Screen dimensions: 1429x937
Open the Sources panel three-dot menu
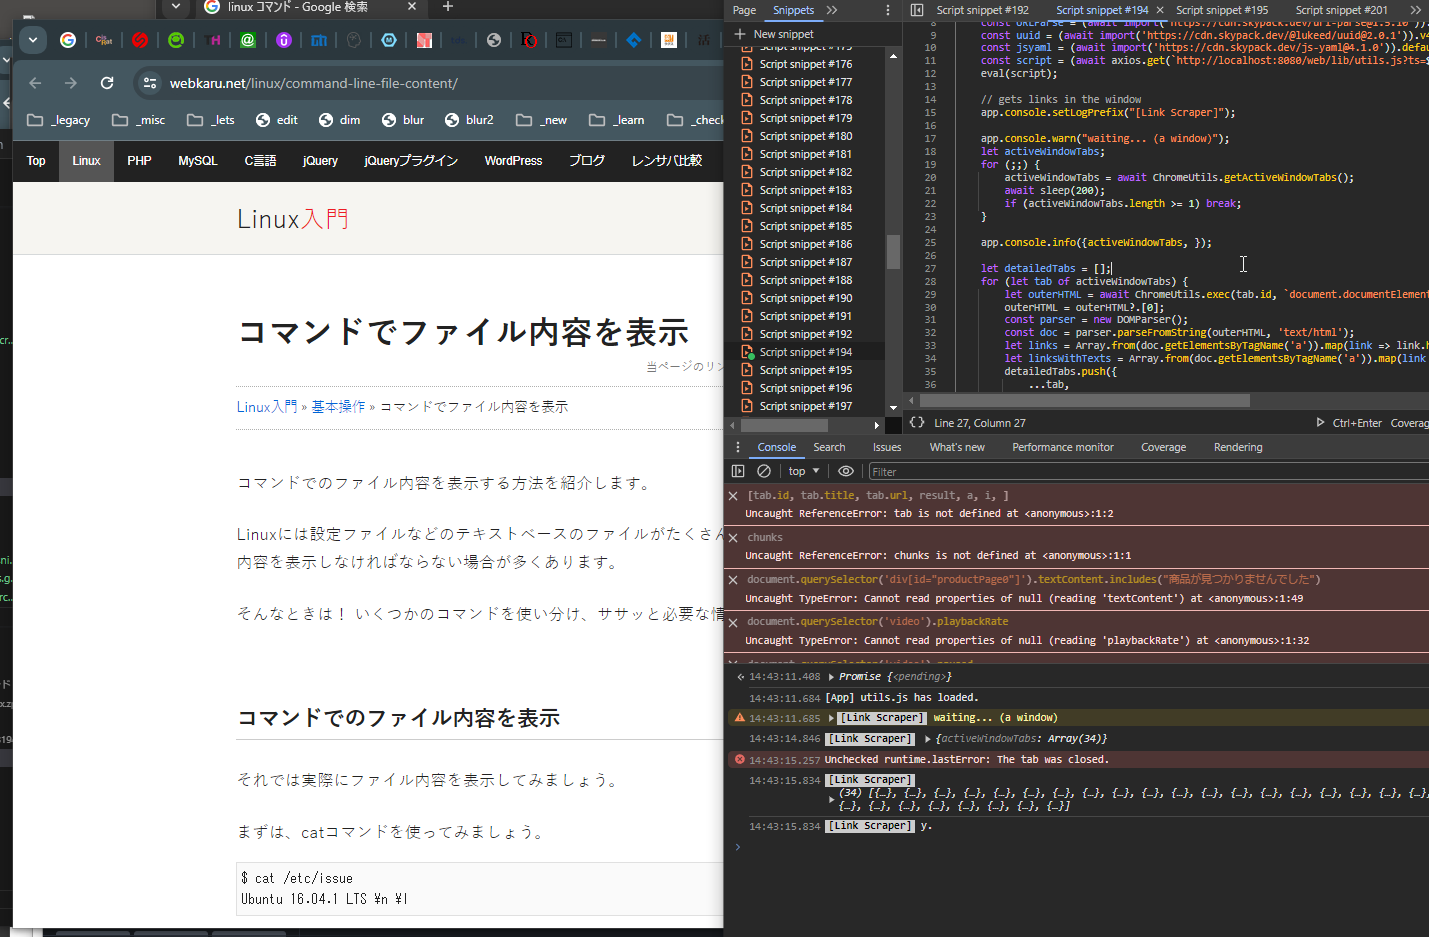pos(888,10)
